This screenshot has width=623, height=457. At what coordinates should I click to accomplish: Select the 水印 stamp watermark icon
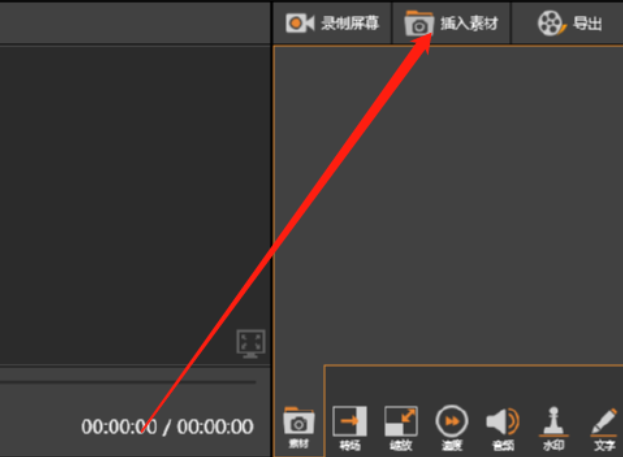(553, 428)
